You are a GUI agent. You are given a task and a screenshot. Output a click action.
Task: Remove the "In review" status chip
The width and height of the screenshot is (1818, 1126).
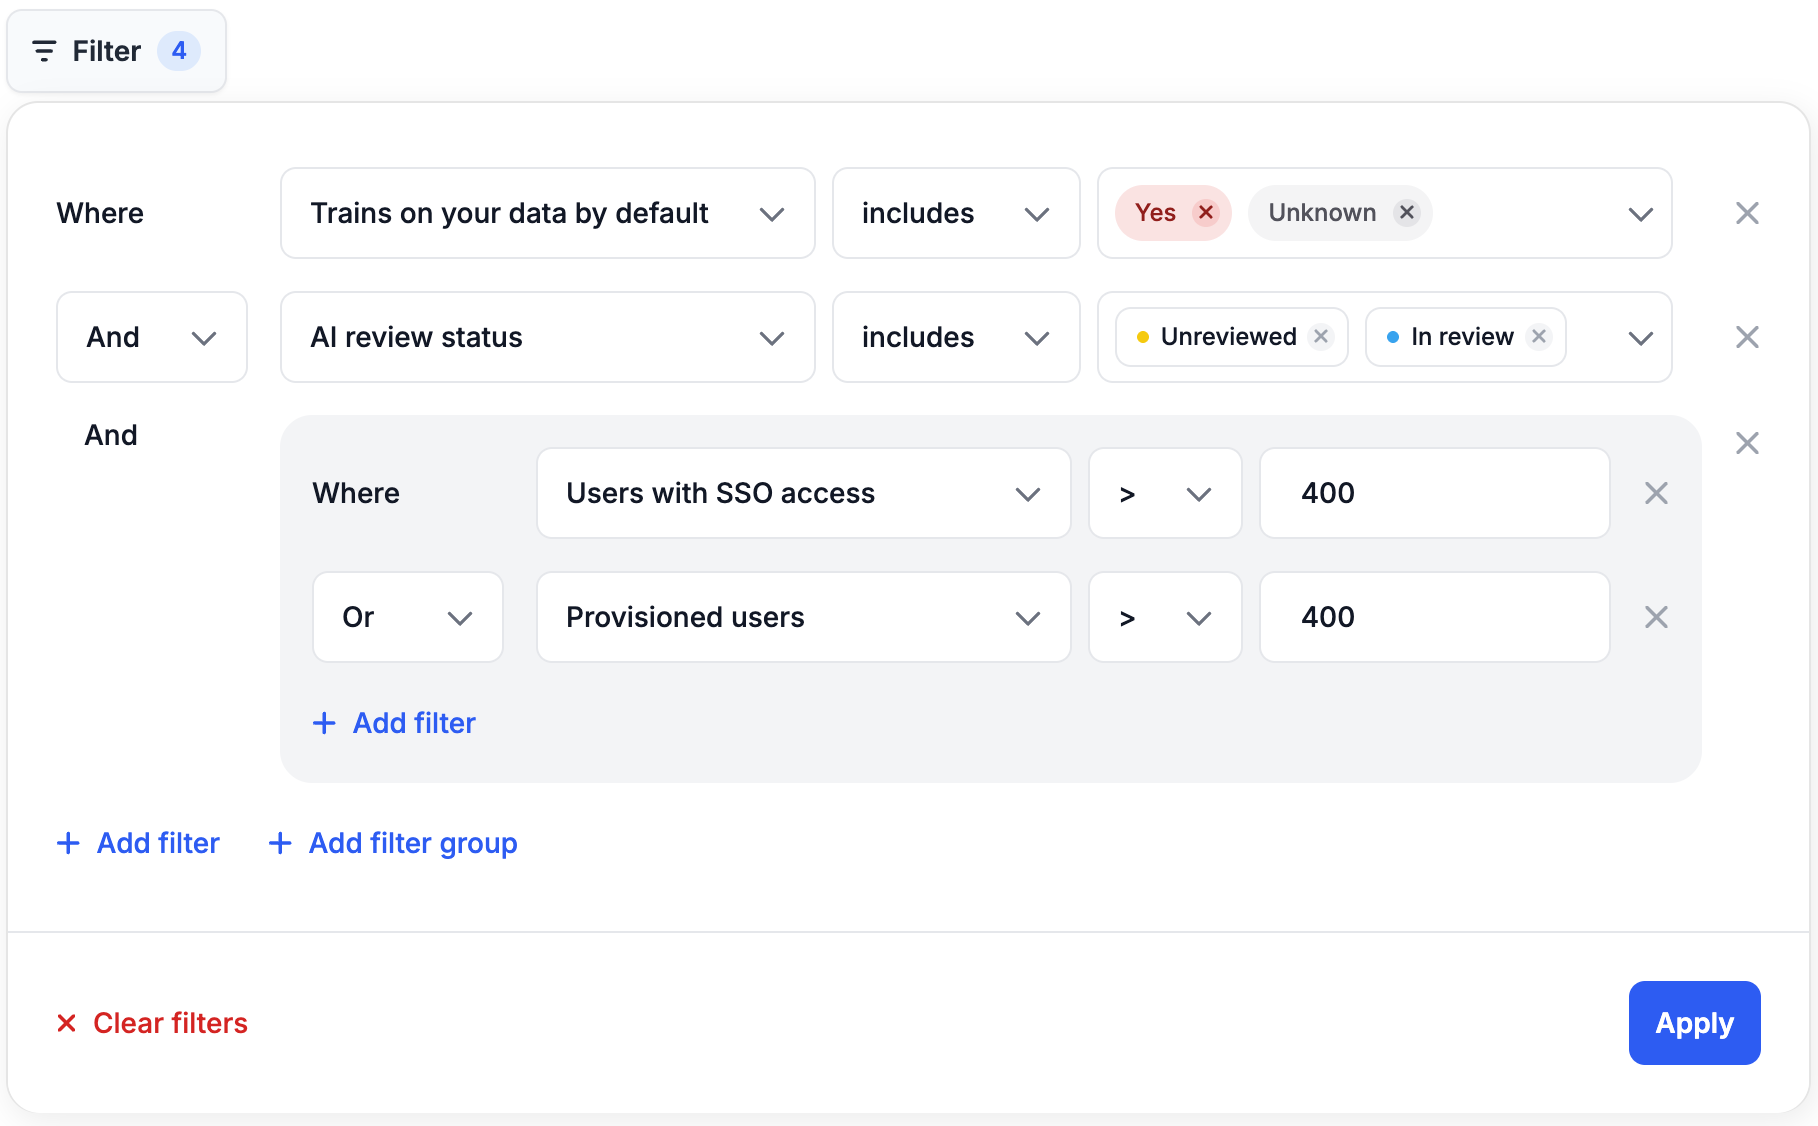point(1540,337)
